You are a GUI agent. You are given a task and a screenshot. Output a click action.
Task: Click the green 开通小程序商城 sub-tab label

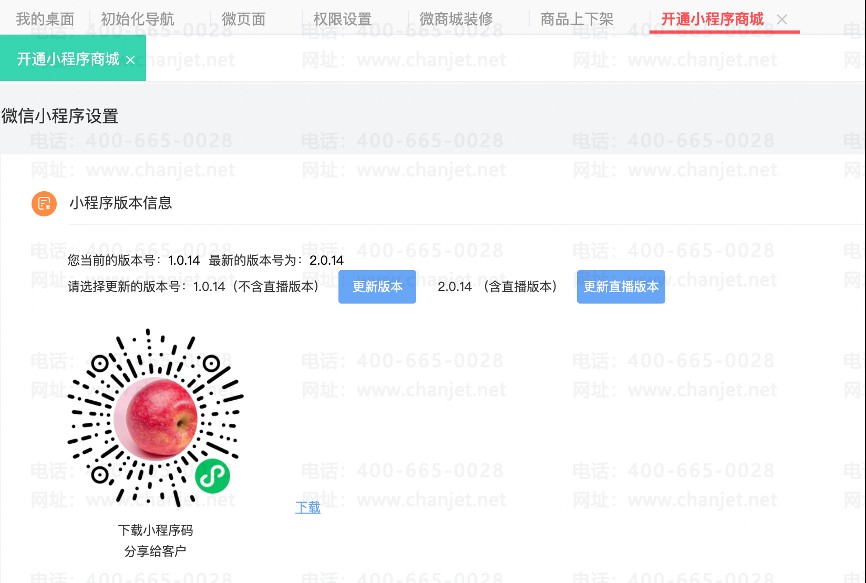pyautogui.click(x=68, y=59)
